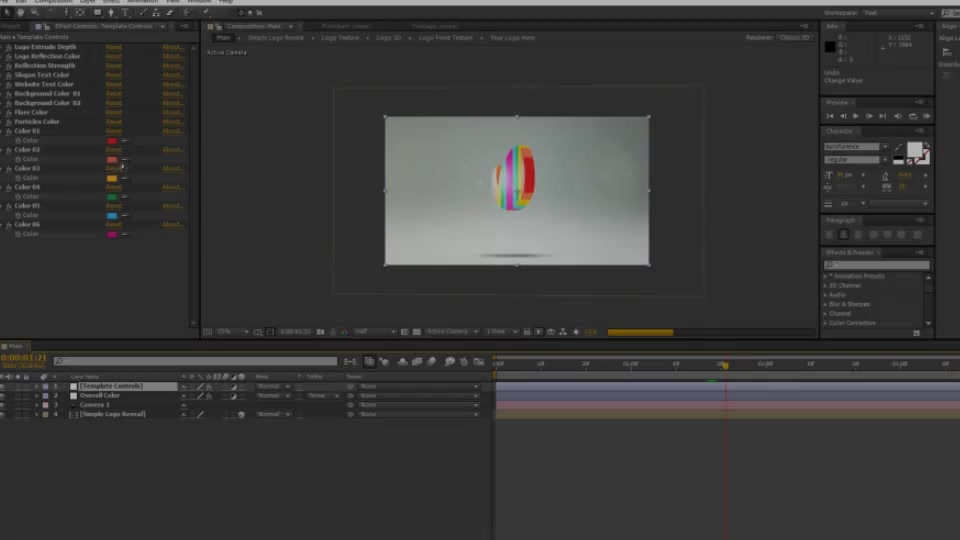Expand the Animation Presets folder
Image resolution: width=960 pixels, height=540 pixels.
825,276
